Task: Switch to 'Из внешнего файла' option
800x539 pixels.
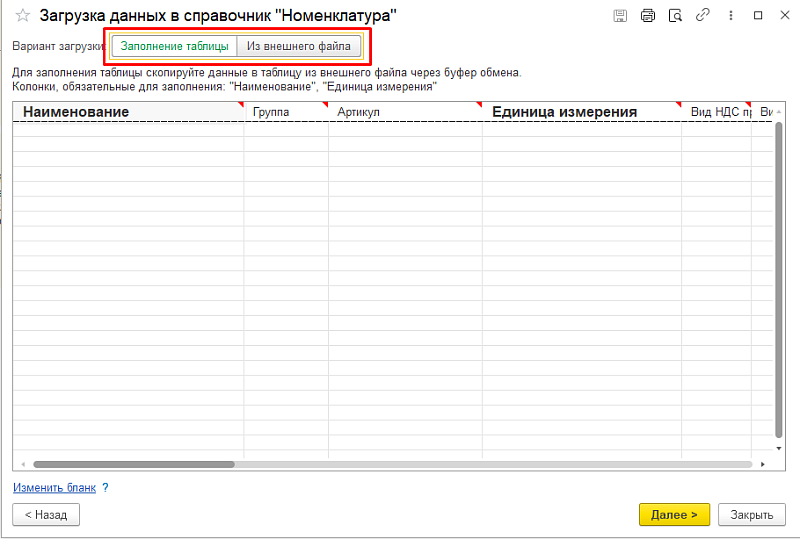Action: coord(298,46)
